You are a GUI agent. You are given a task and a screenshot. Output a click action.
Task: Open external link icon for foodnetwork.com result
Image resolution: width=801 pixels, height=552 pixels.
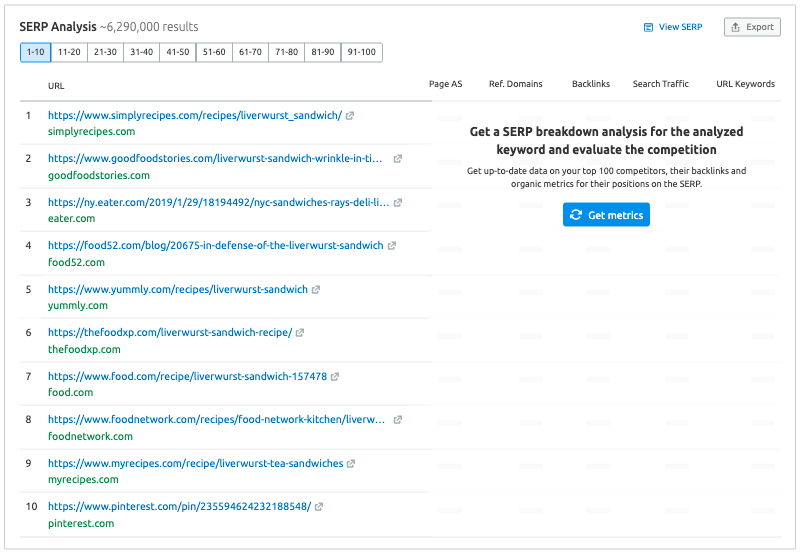[398, 420]
